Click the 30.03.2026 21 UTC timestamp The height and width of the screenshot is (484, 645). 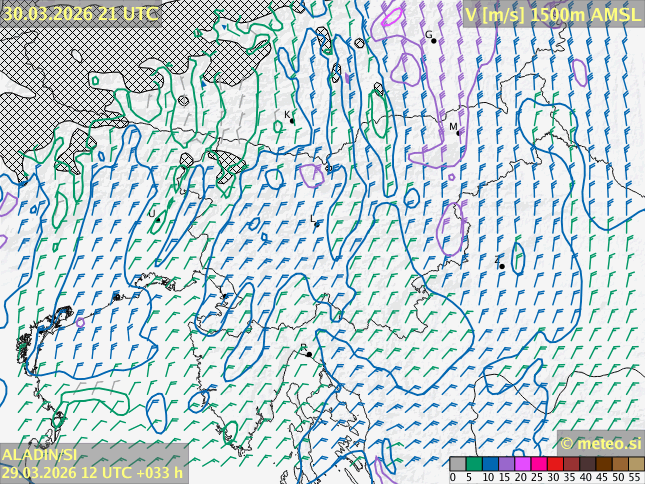pyautogui.click(x=80, y=13)
